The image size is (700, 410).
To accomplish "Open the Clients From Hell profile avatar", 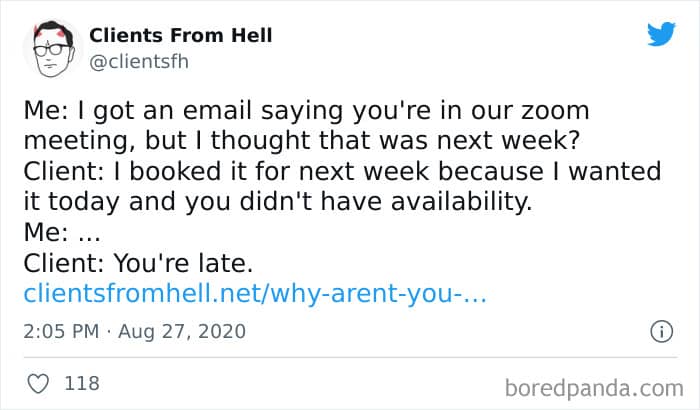I will coord(53,48).
